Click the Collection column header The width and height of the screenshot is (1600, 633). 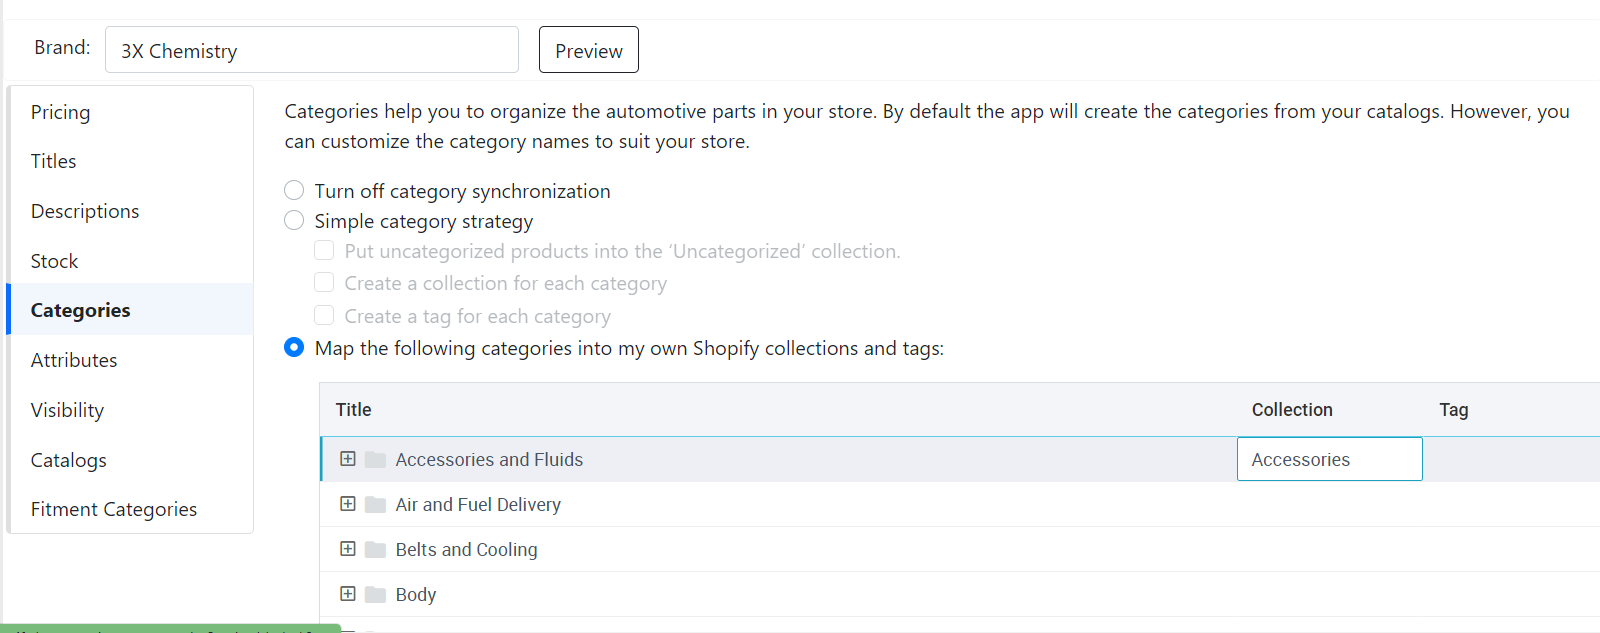pos(1291,409)
